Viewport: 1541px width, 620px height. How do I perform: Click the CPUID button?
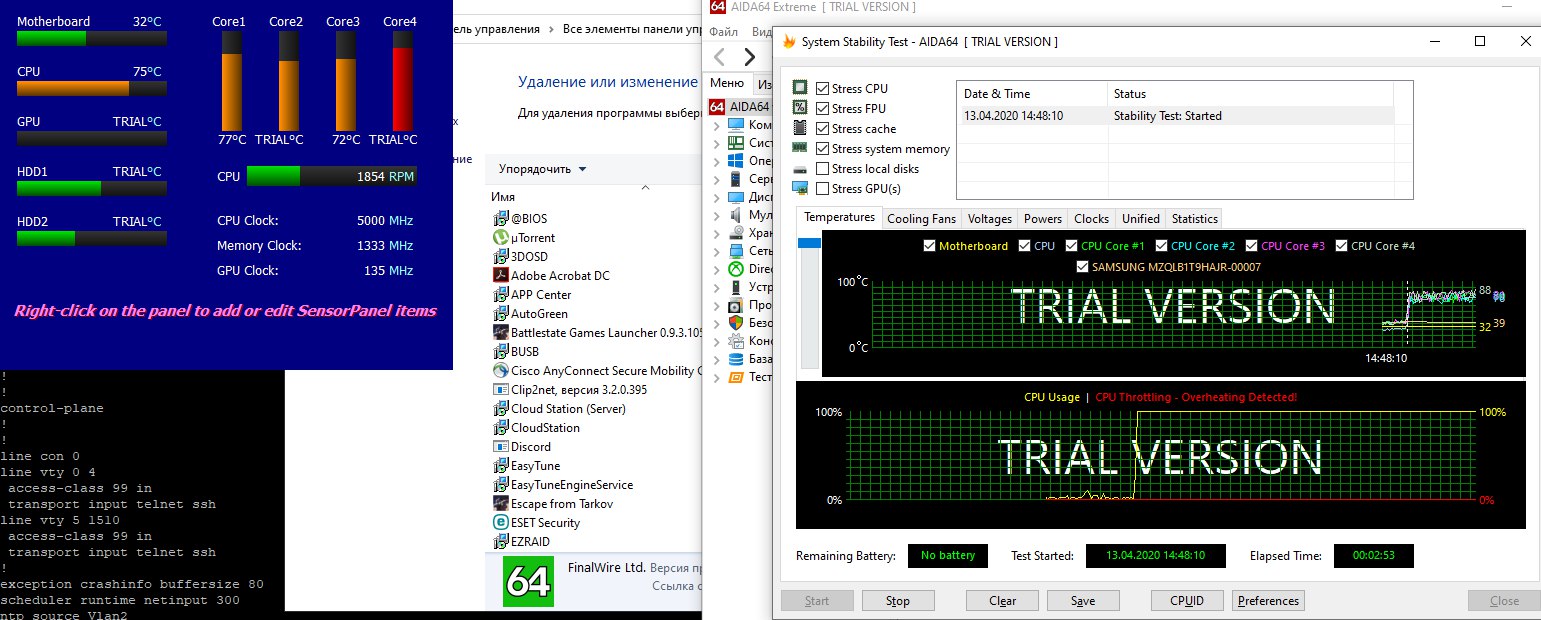pos(1186,601)
